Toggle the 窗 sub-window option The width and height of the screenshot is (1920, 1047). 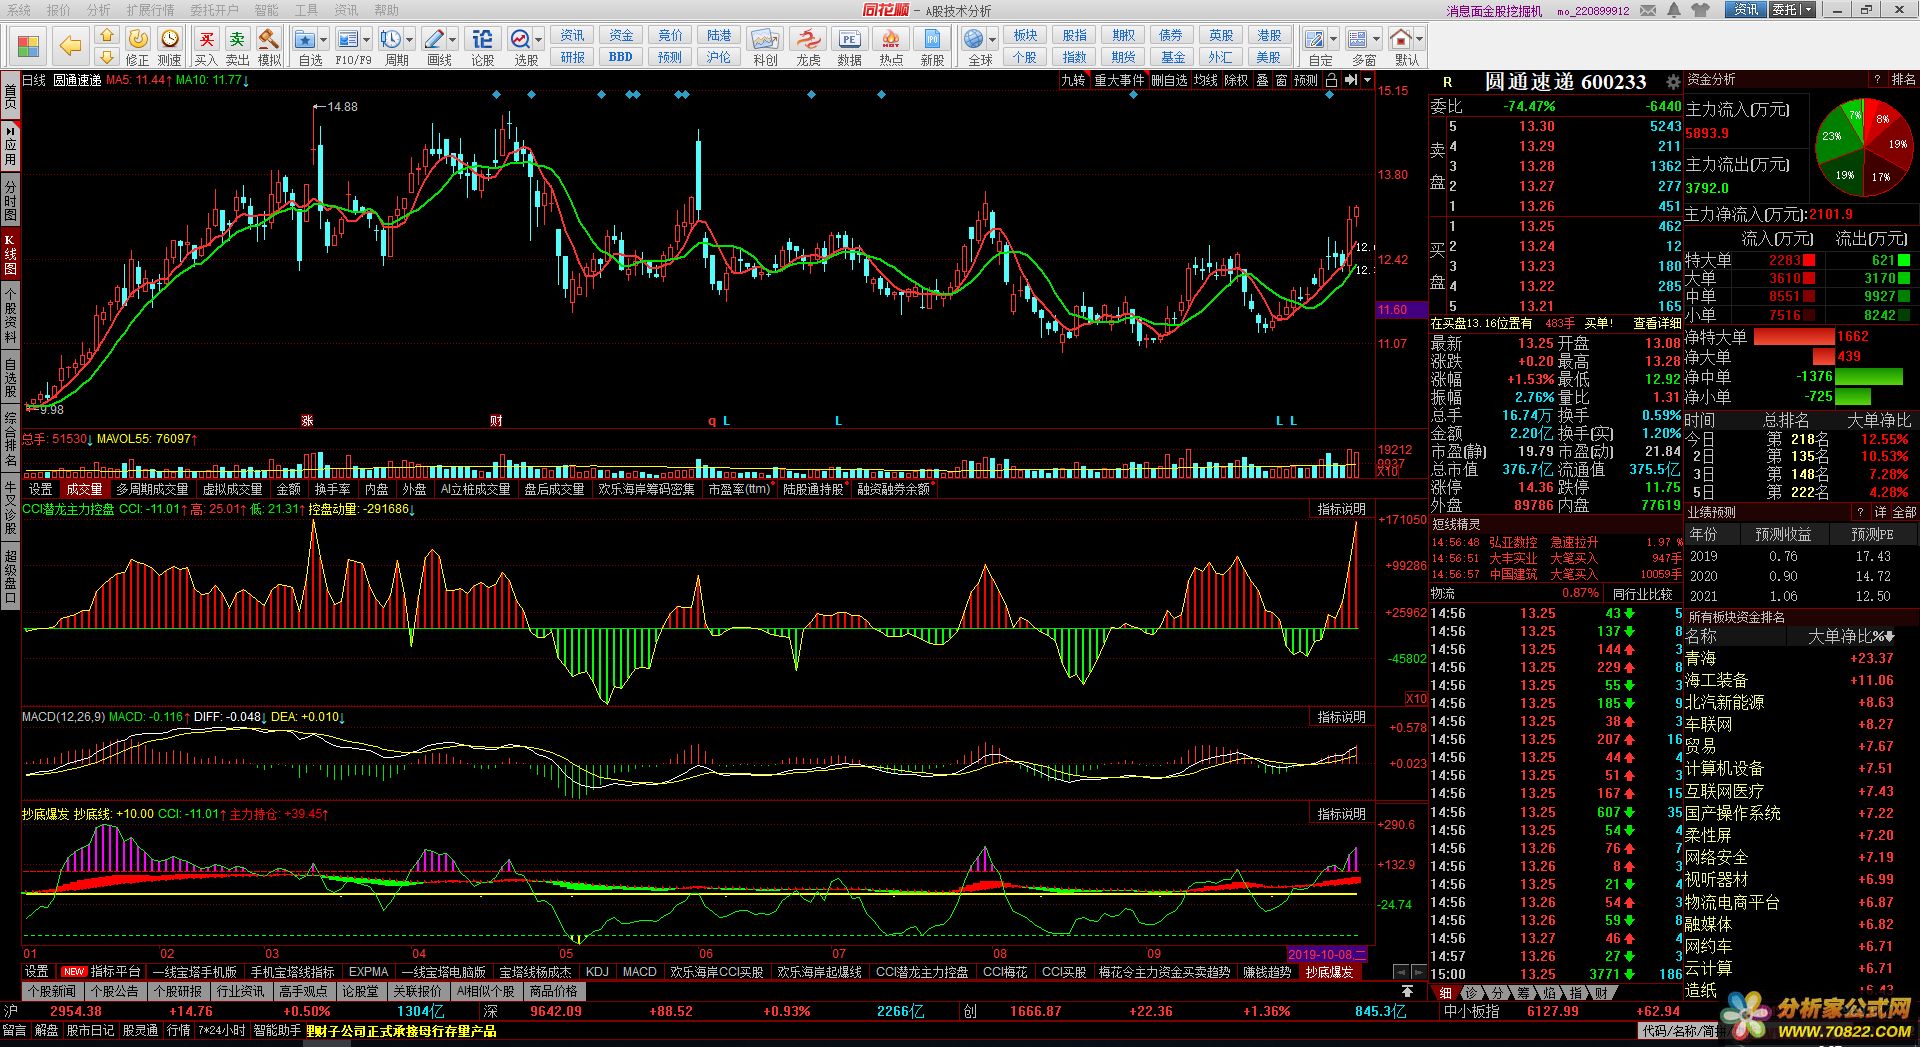point(1281,80)
